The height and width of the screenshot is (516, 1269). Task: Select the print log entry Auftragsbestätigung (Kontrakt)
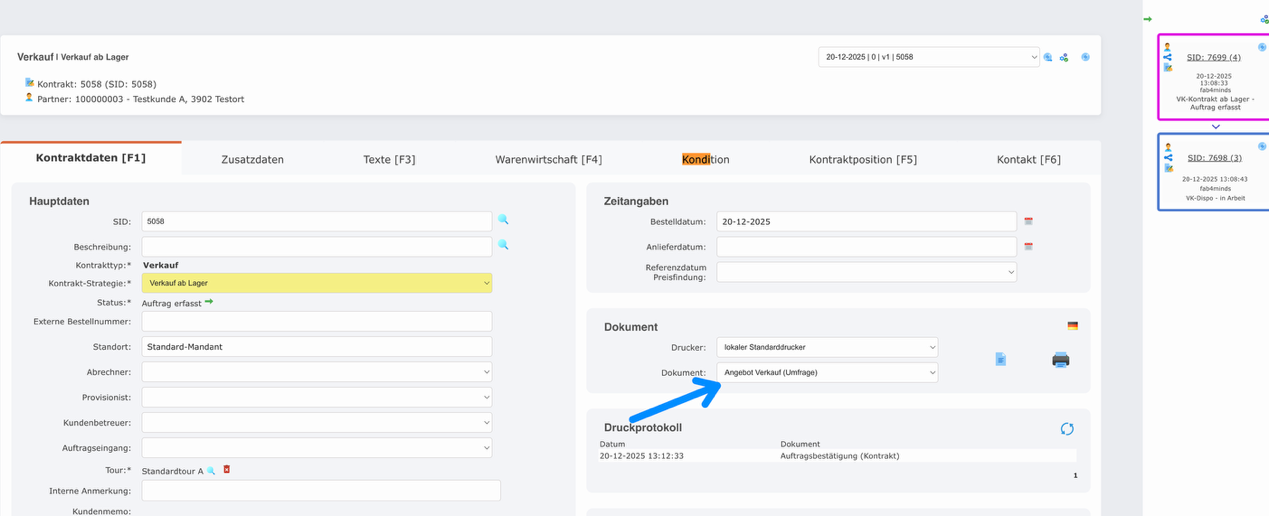click(839, 456)
